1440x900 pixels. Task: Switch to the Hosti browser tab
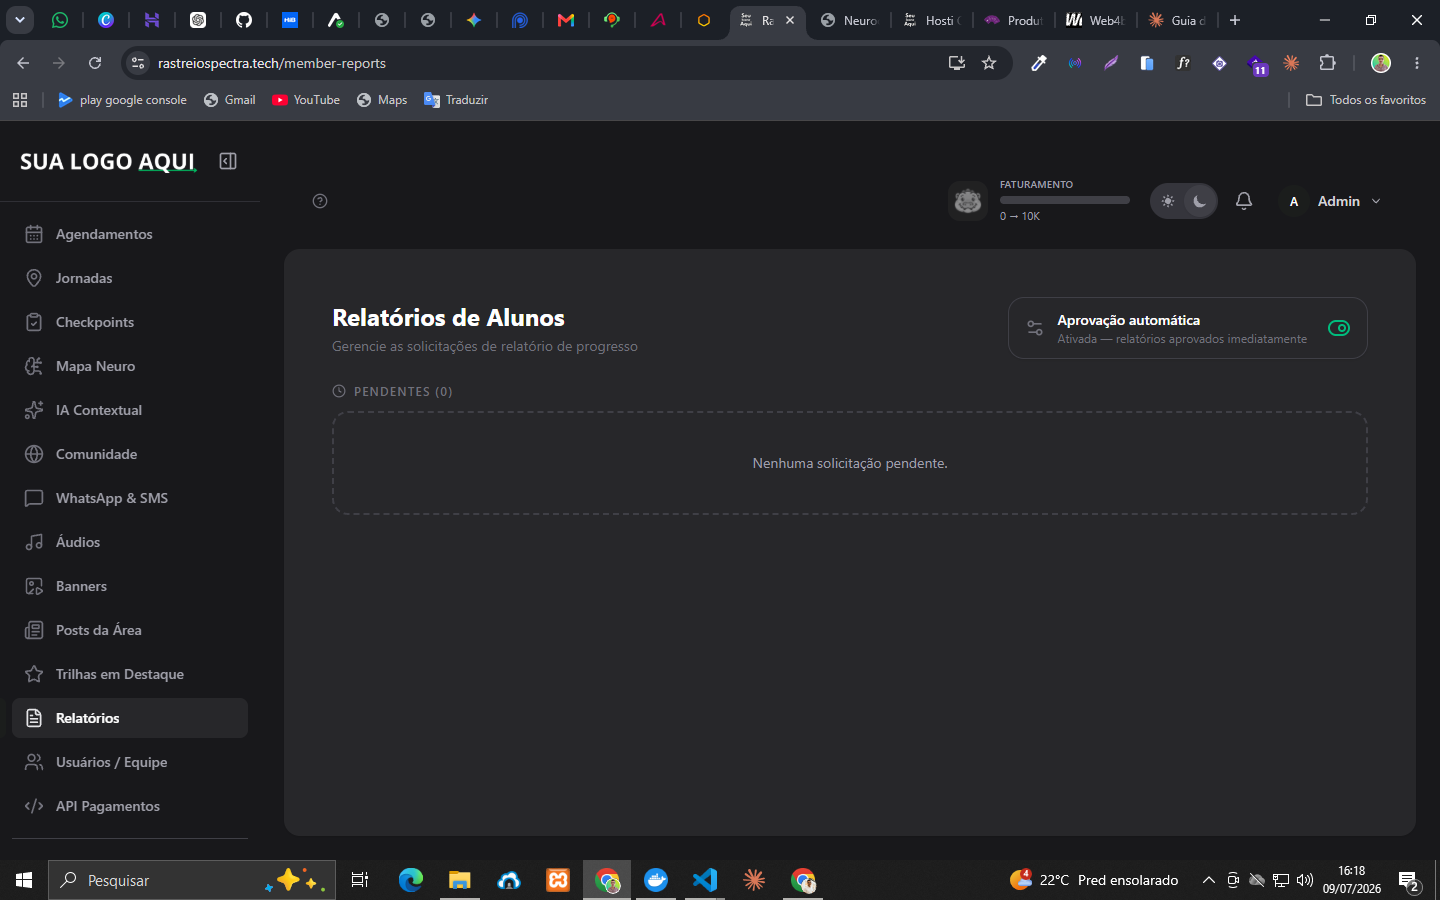tap(932, 20)
